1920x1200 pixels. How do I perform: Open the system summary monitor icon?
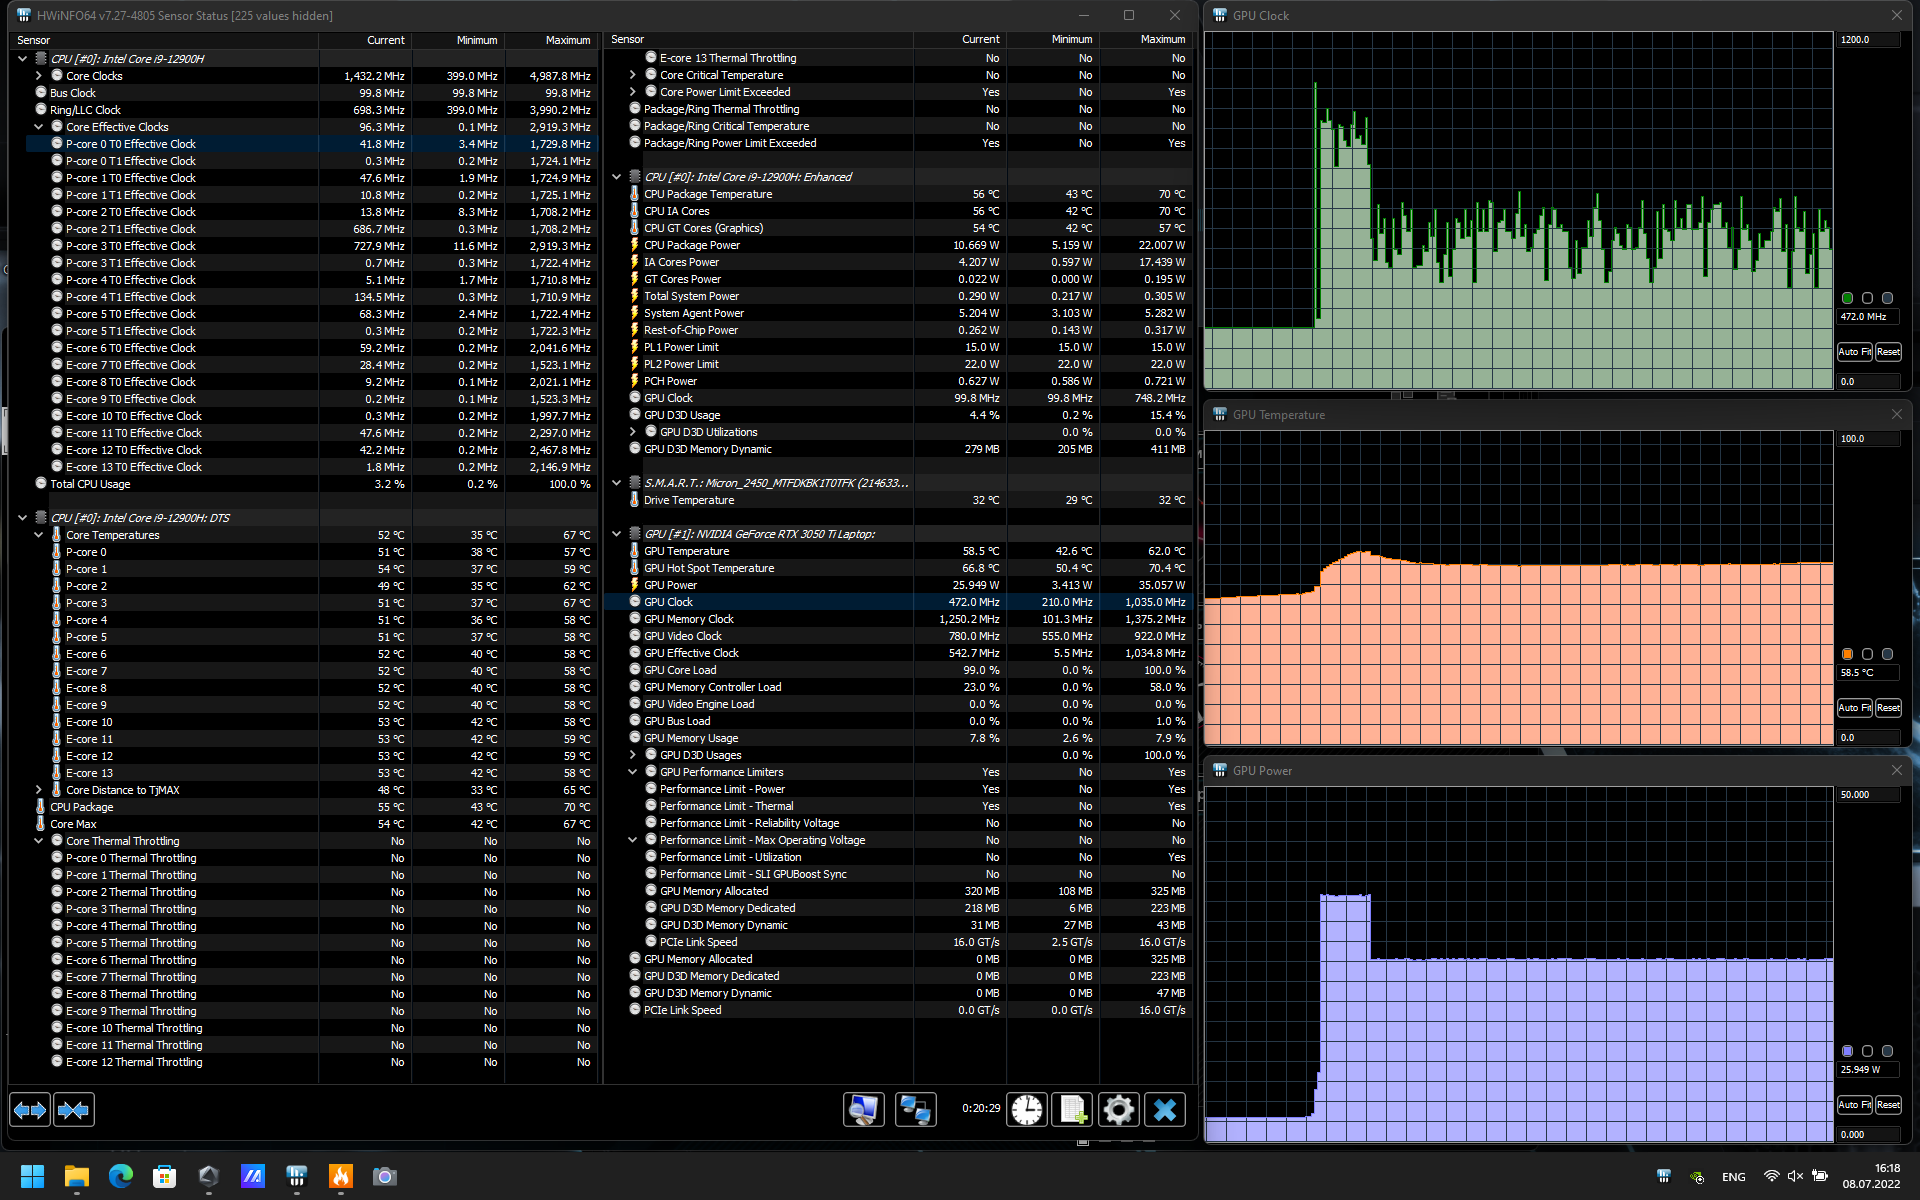[863, 1110]
